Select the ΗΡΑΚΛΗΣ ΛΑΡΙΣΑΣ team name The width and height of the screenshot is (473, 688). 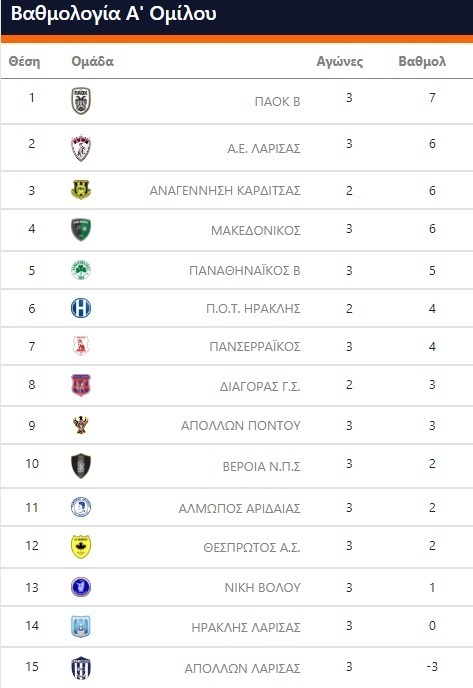pyautogui.click(x=246, y=627)
